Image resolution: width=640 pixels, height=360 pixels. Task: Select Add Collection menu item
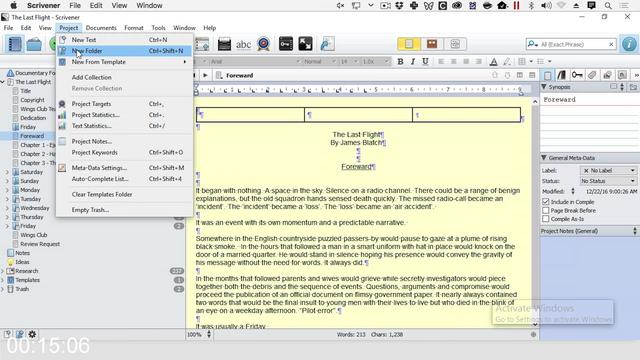[124, 77]
